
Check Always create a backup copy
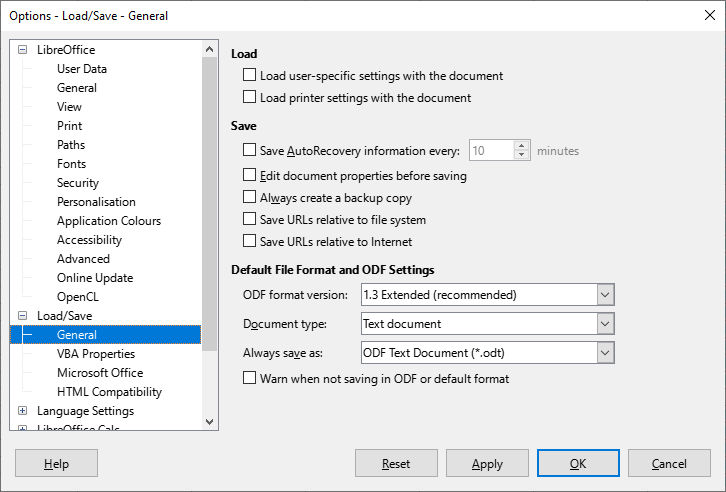pos(250,198)
